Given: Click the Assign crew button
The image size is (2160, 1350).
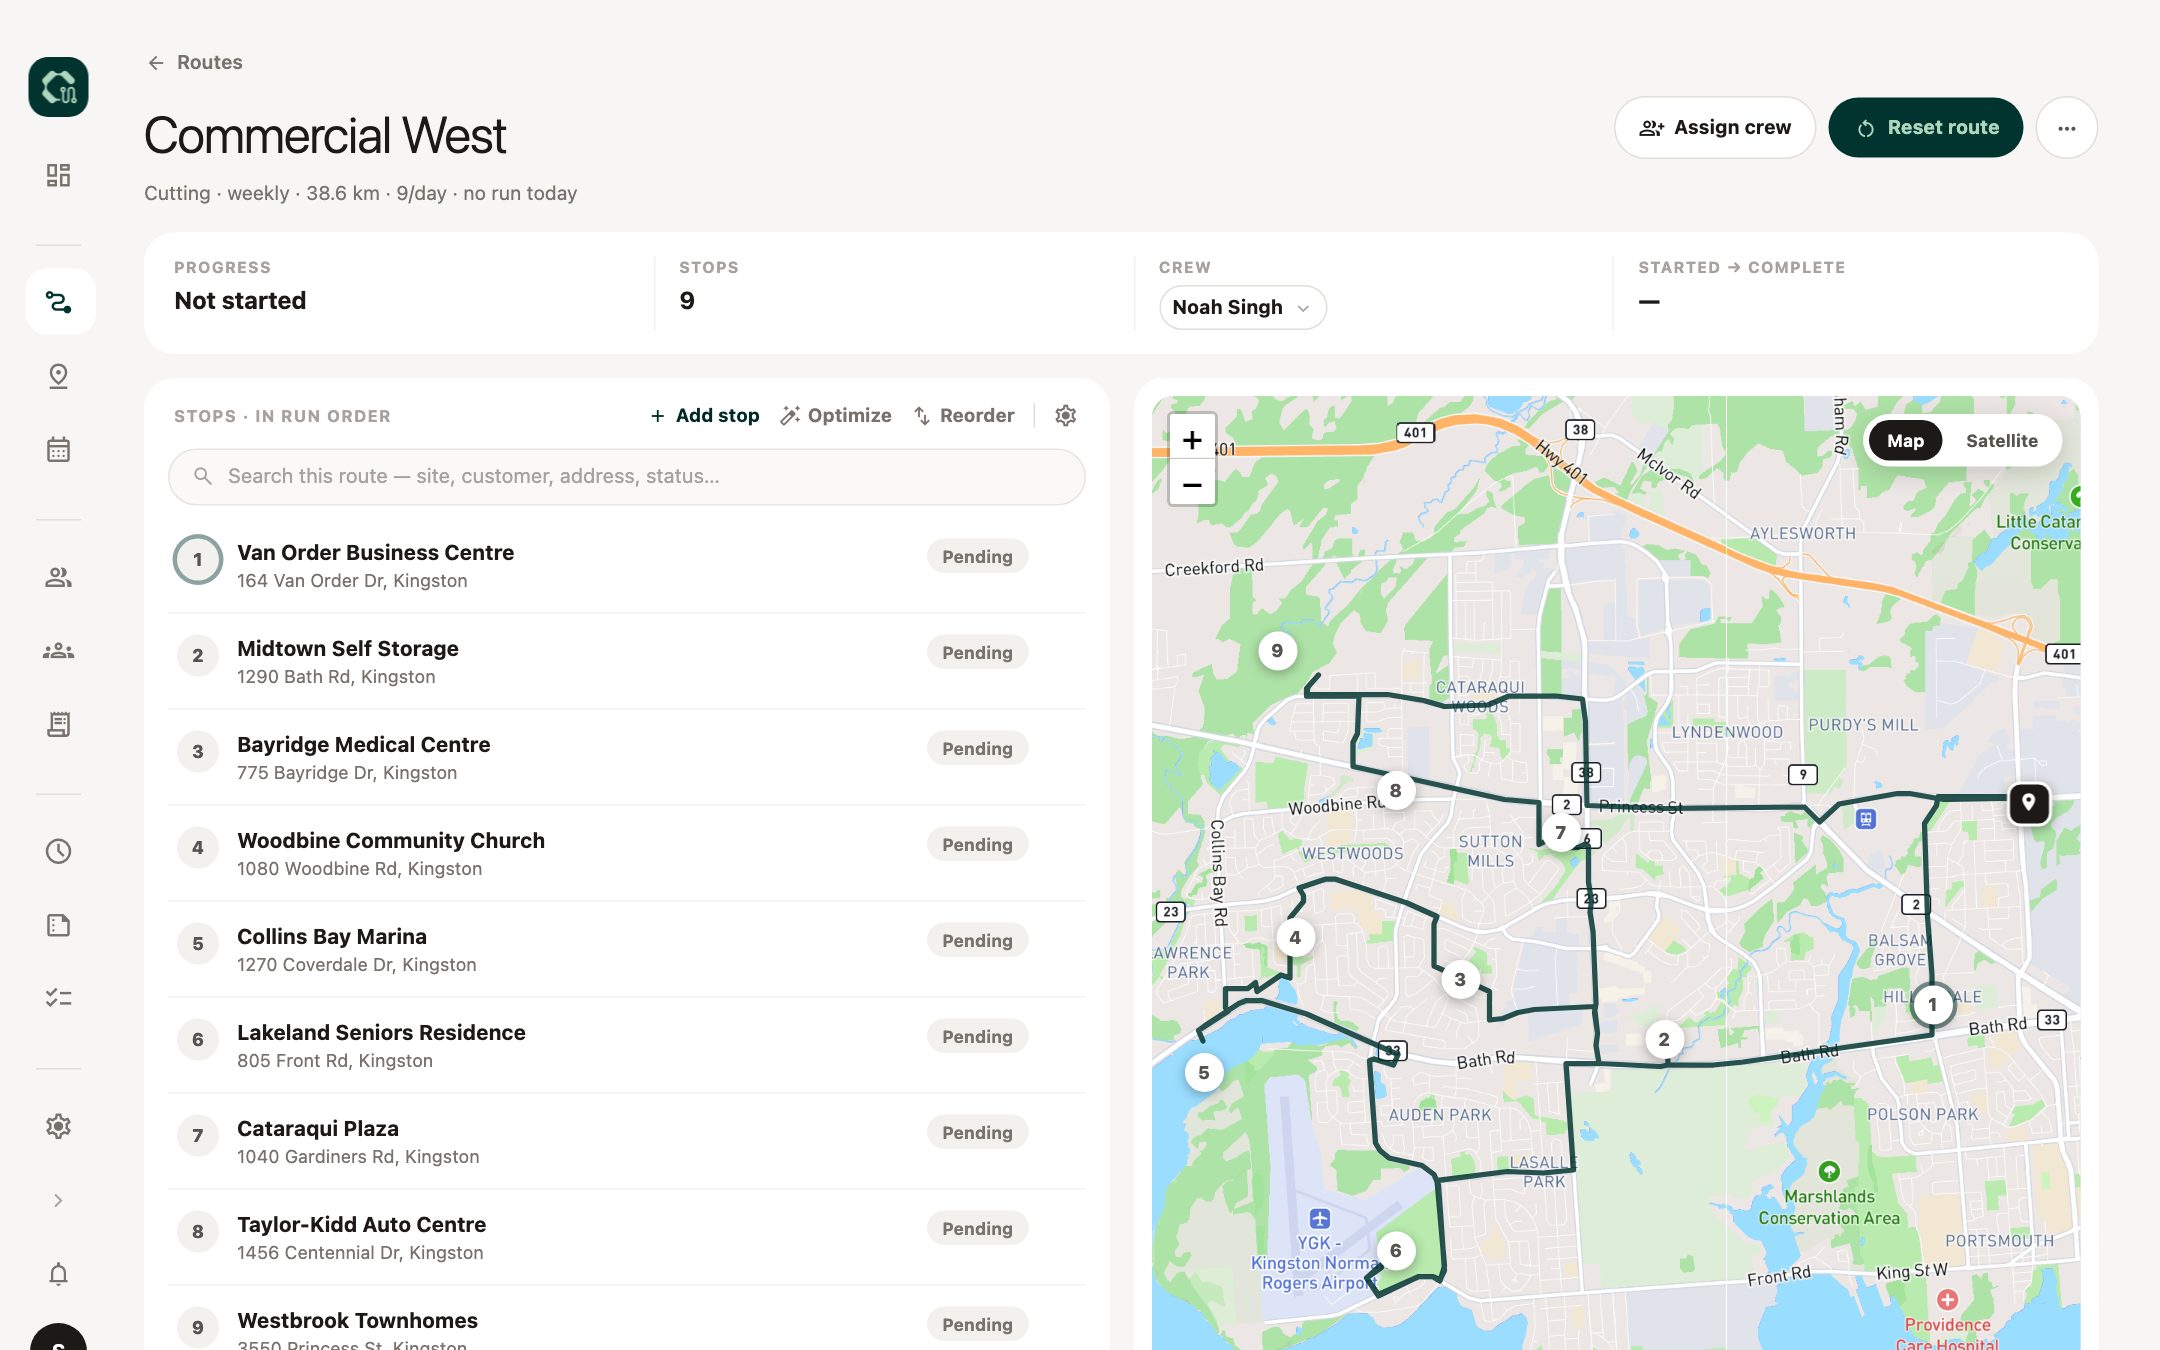Looking at the screenshot, I should point(1714,128).
